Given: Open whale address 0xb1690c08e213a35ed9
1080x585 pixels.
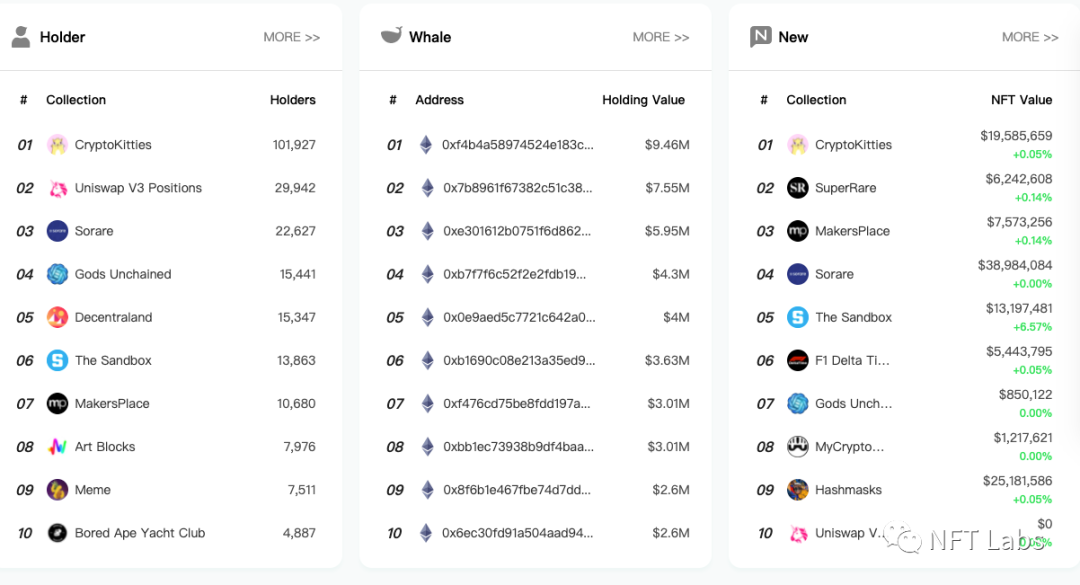Looking at the screenshot, I should click(519, 360).
